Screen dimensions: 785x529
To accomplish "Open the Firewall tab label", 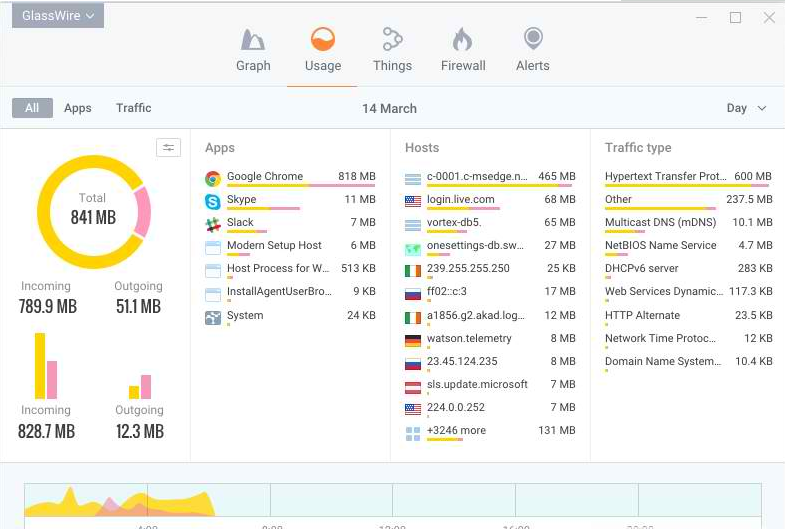I will pos(463,66).
